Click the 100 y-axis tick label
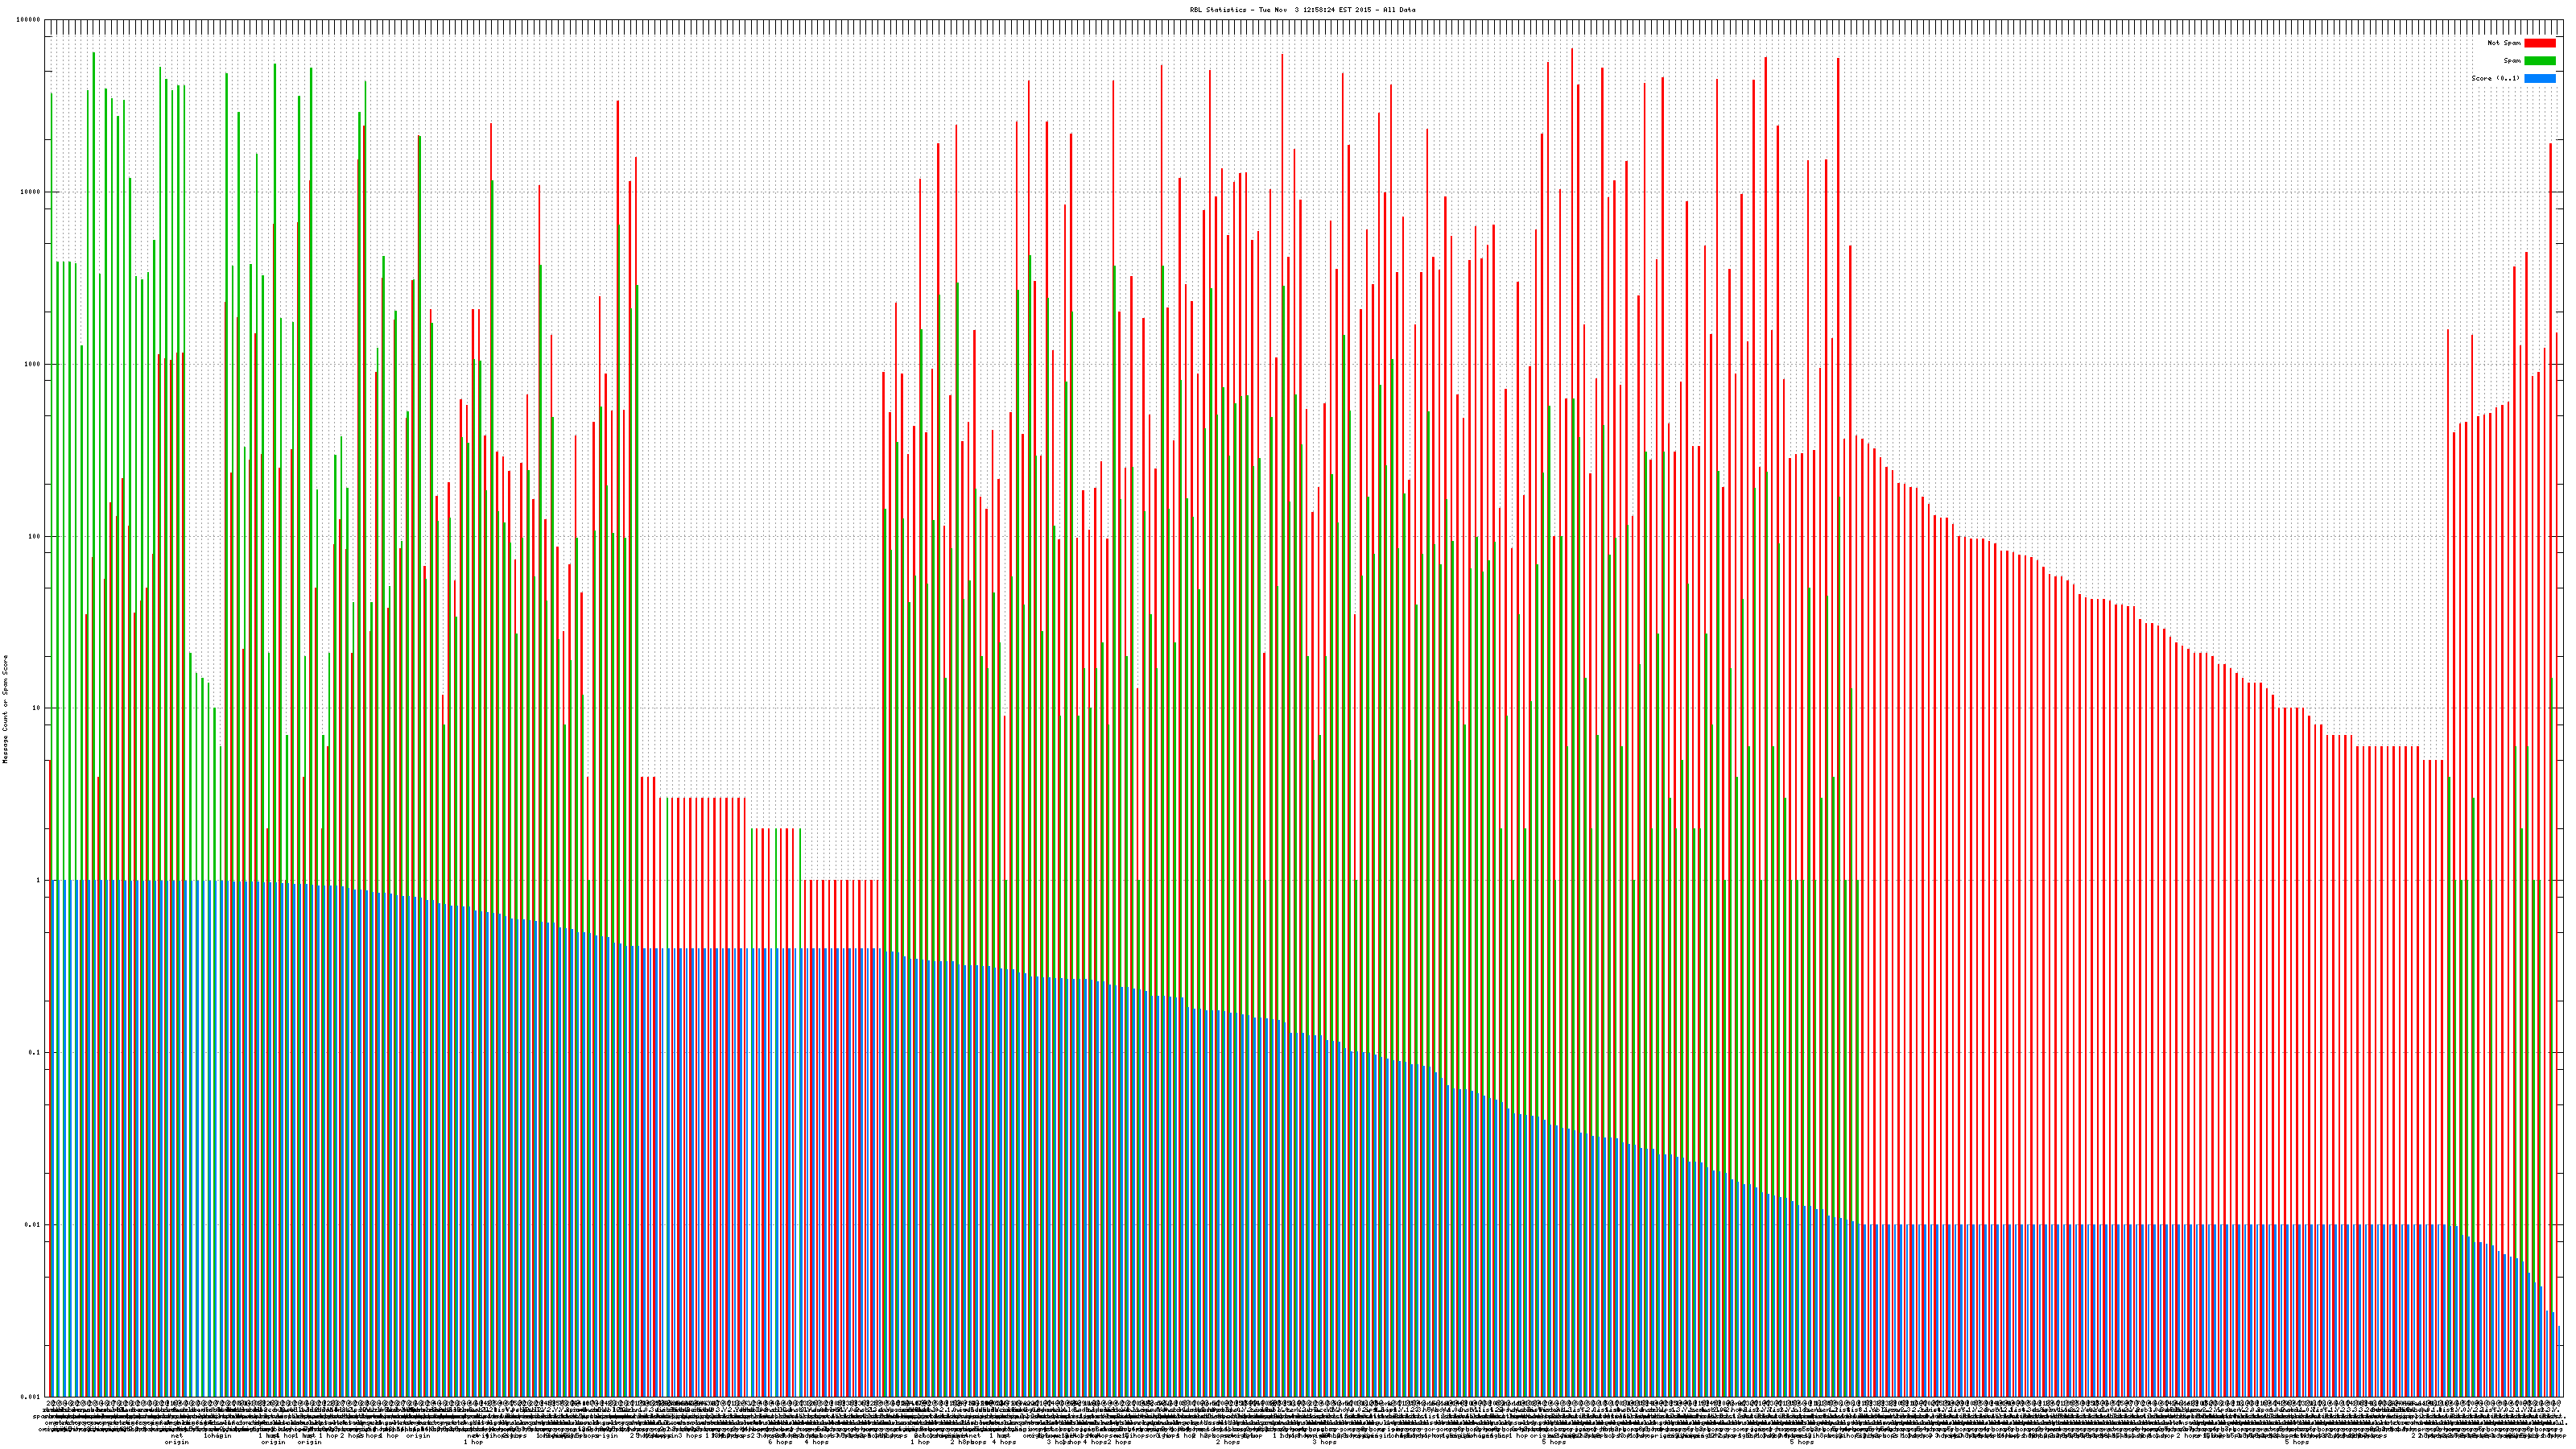Viewport: 2576px width, 1449px height. coord(35,536)
